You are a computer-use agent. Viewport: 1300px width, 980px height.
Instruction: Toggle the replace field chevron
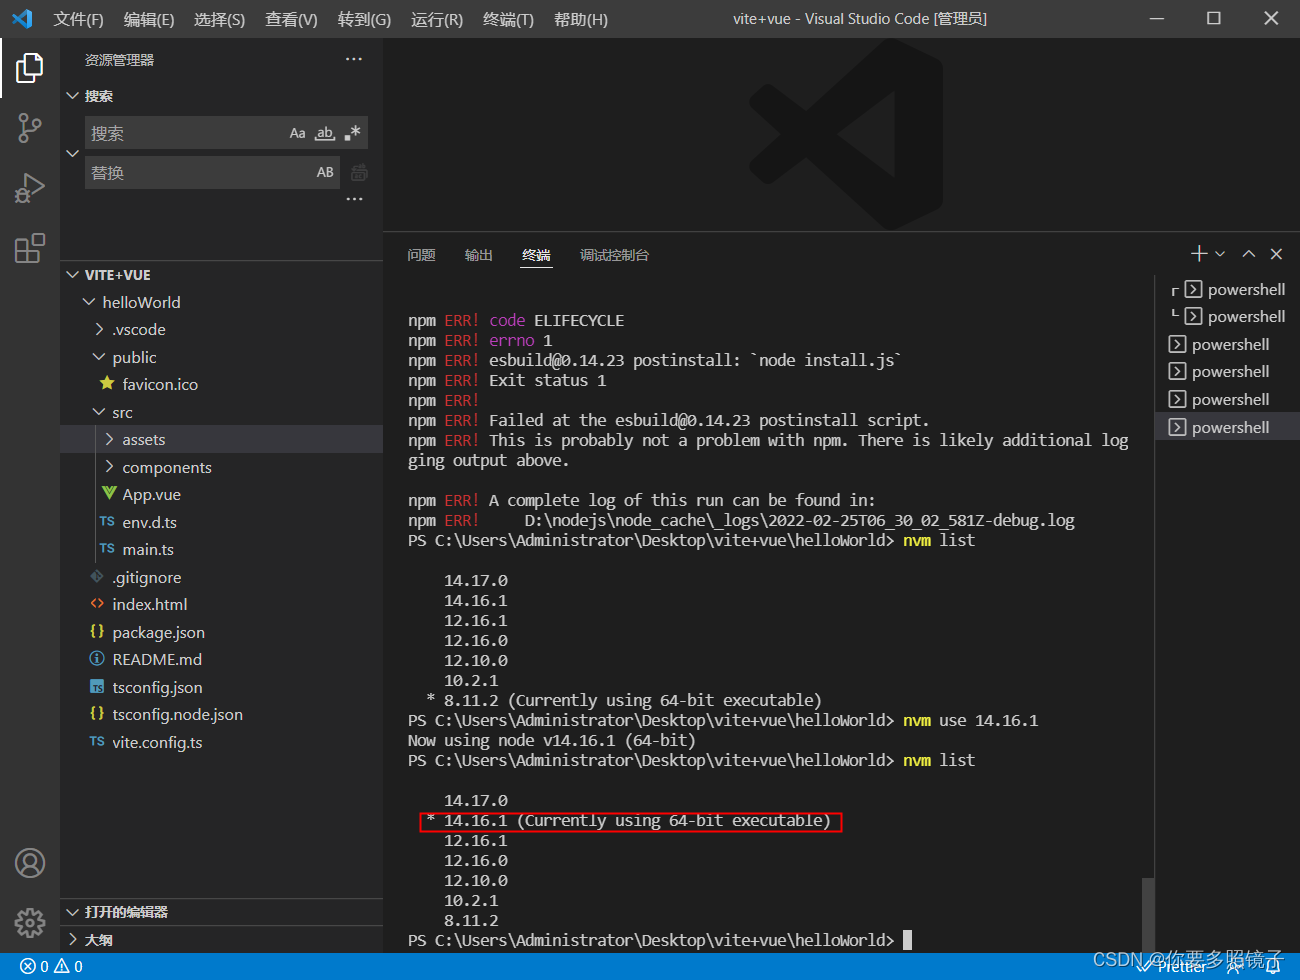click(x=72, y=153)
